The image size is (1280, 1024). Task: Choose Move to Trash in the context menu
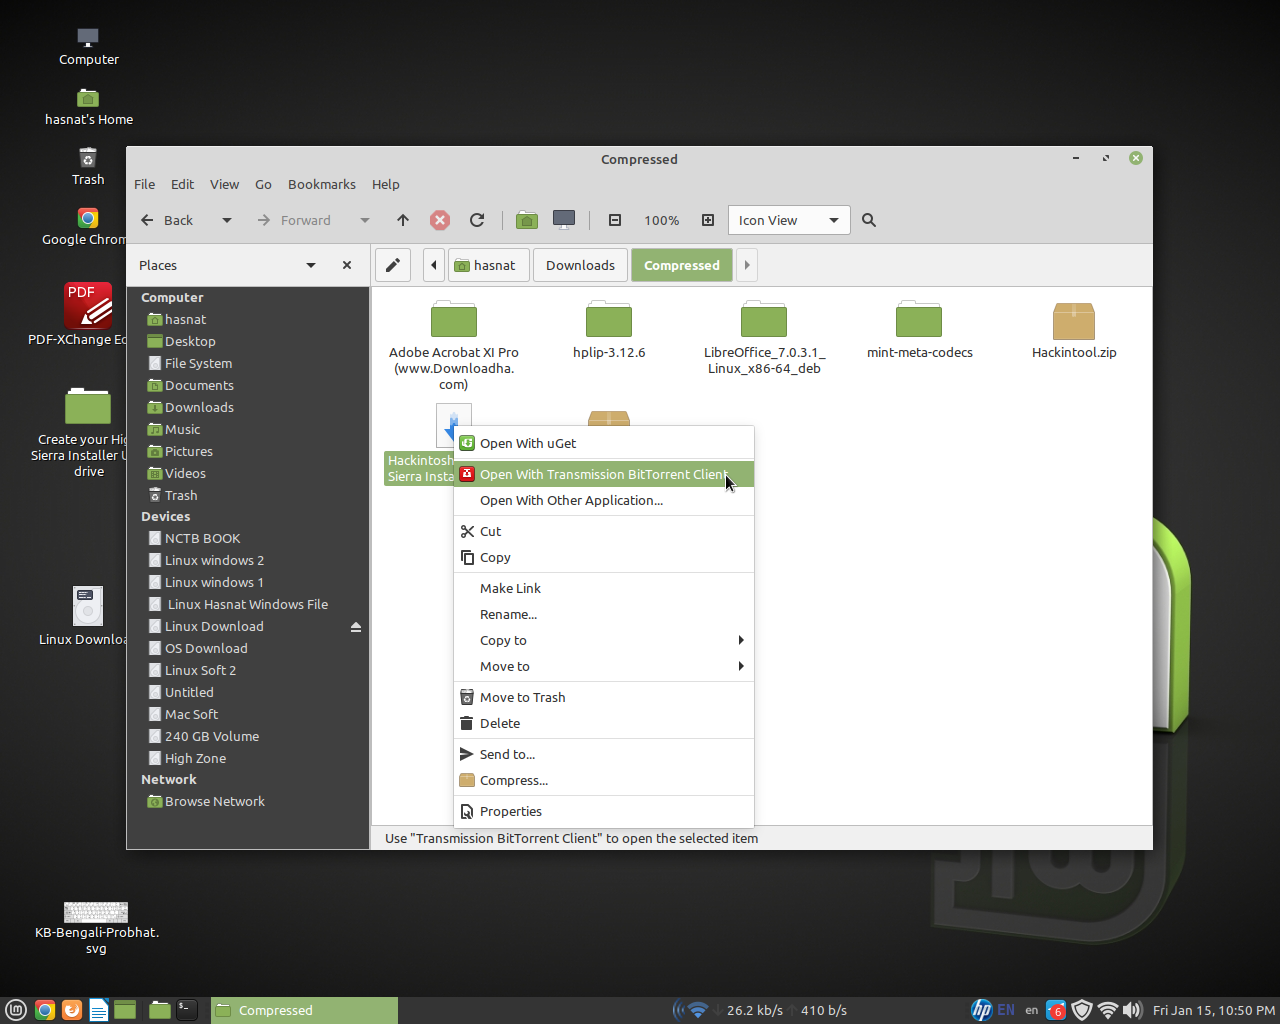tap(604, 697)
